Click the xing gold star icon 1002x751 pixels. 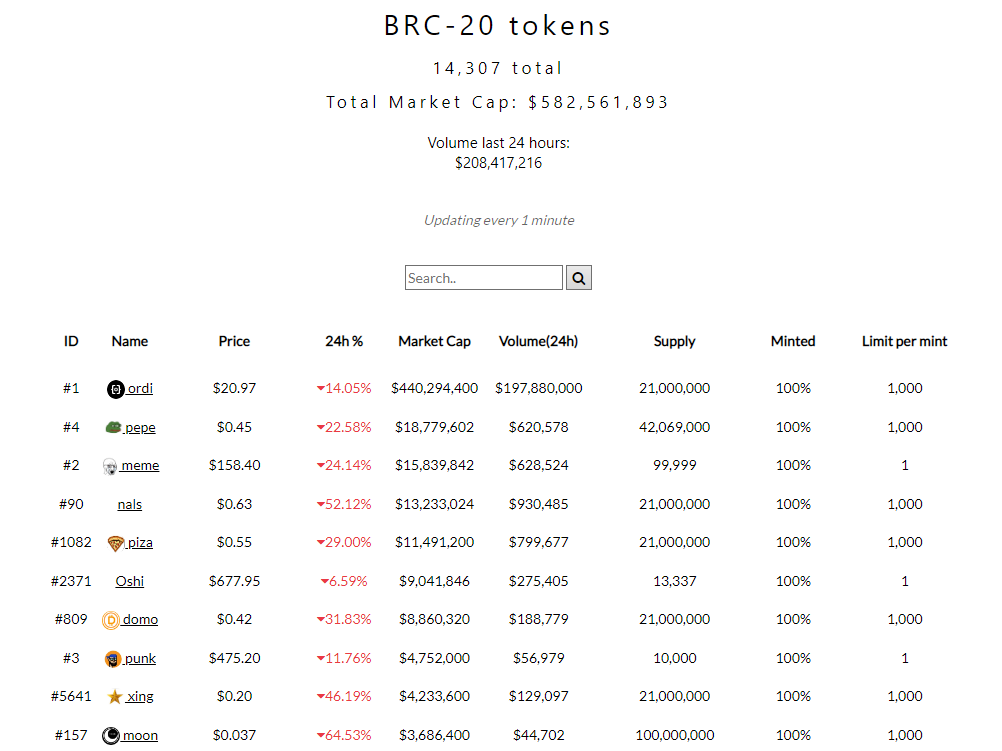tap(115, 697)
